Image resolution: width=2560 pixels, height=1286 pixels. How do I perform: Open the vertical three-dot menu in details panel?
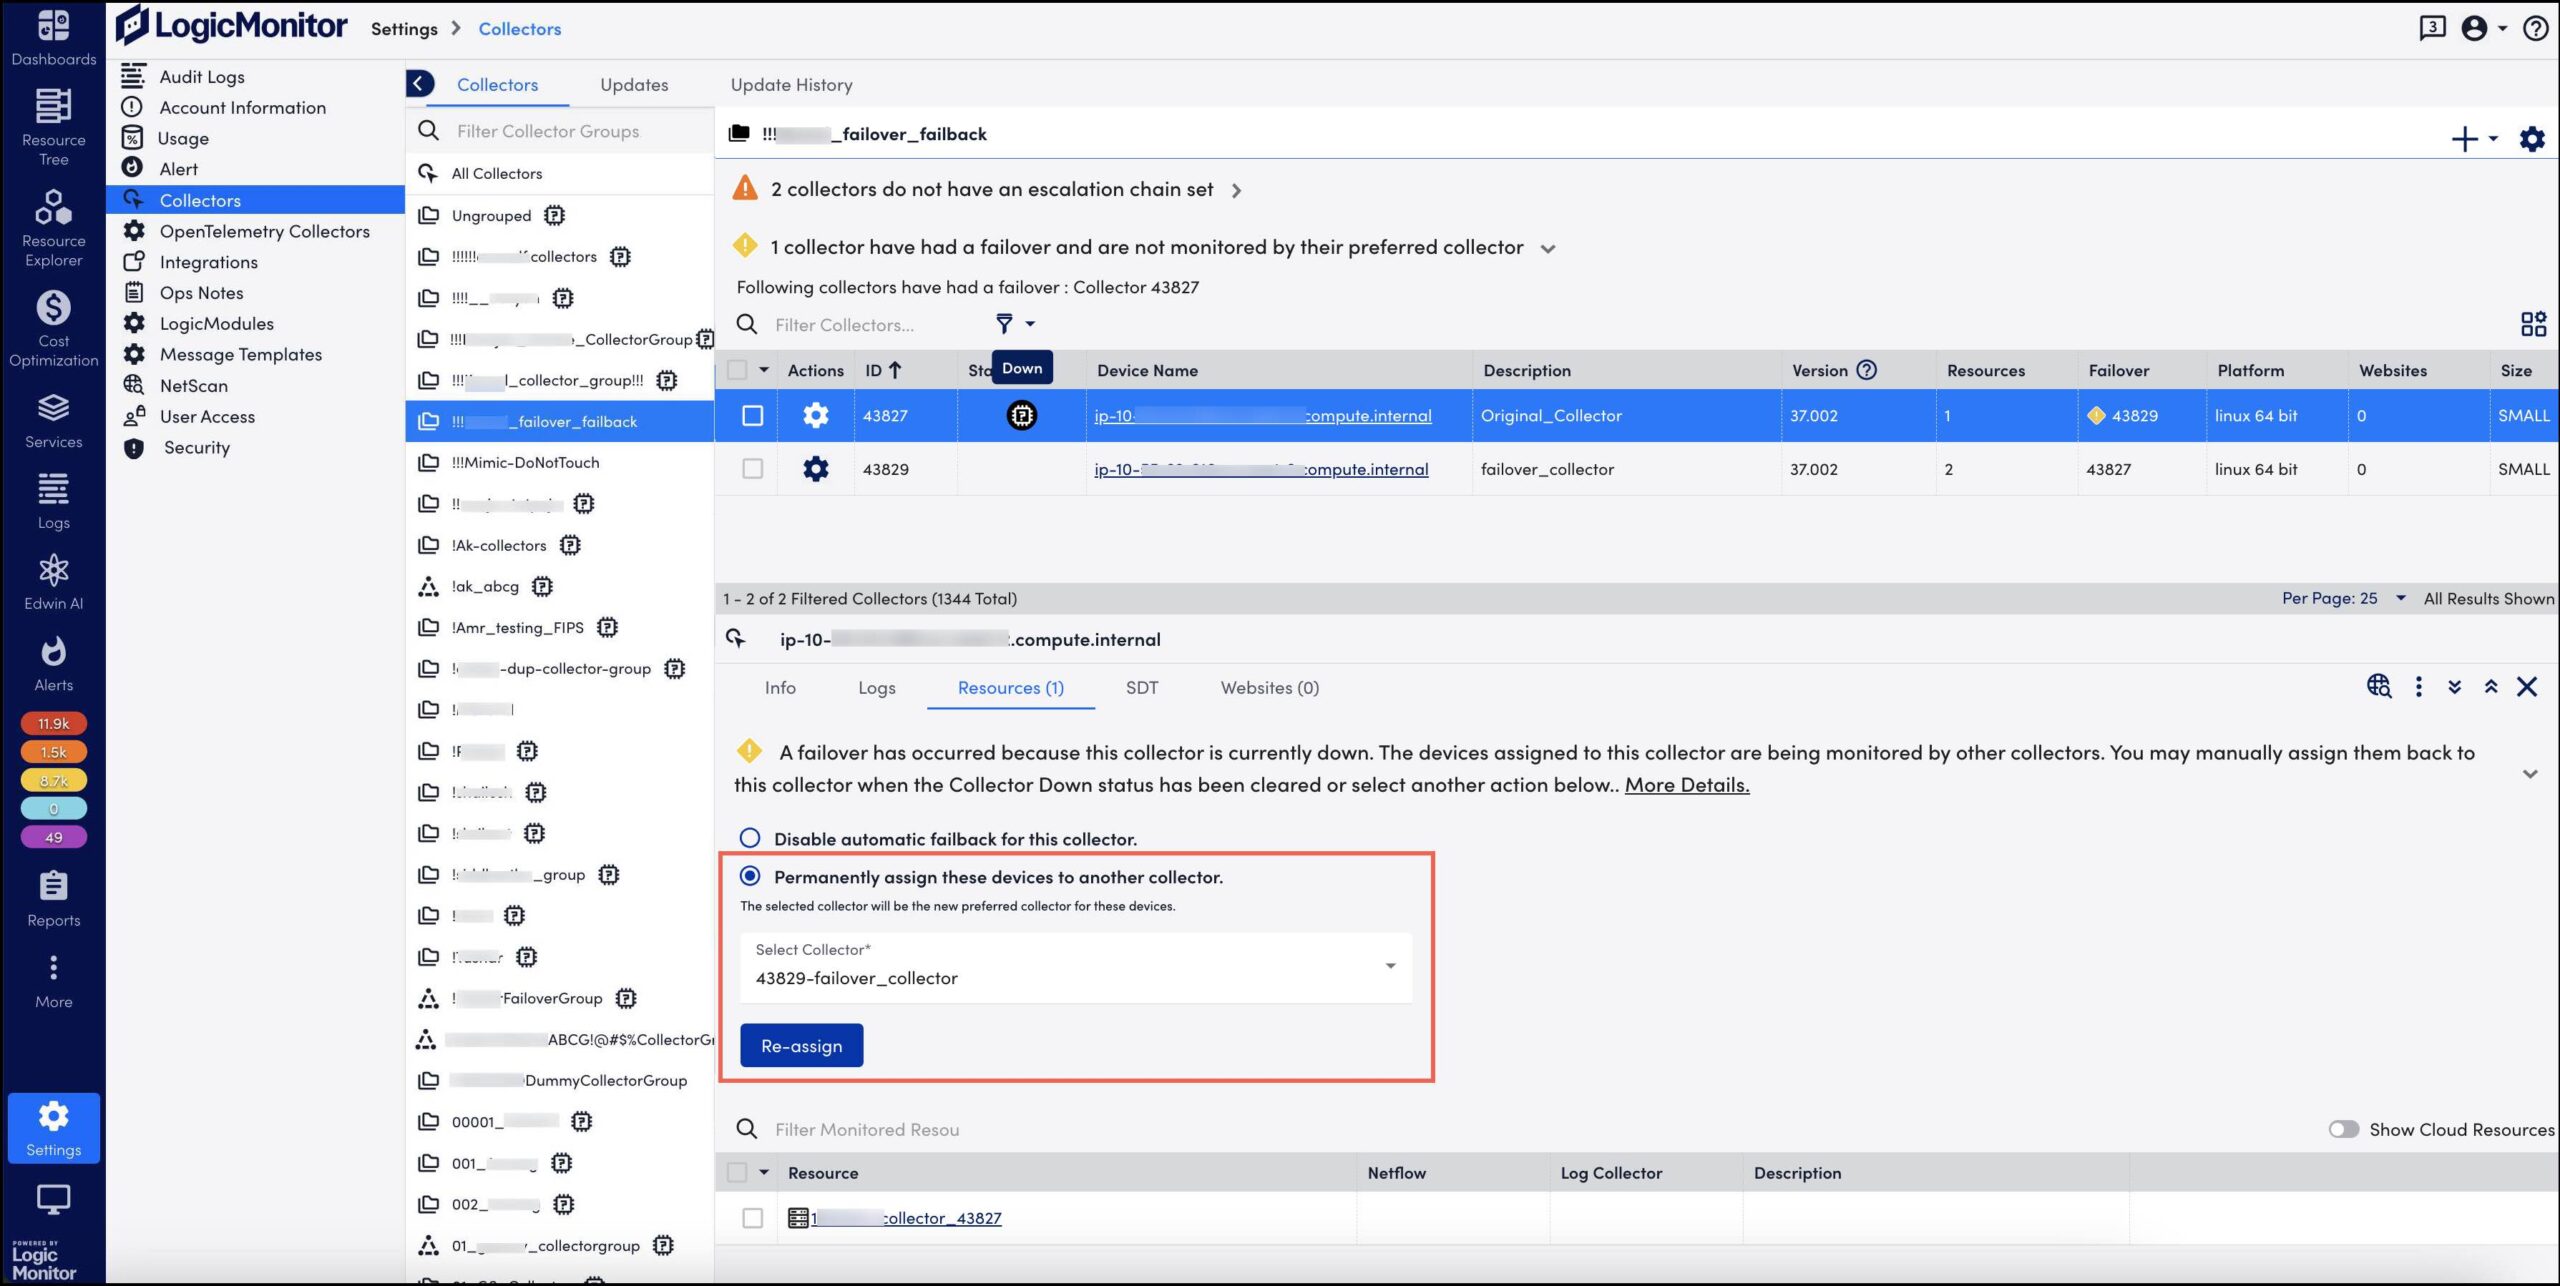tap(2418, 686)
